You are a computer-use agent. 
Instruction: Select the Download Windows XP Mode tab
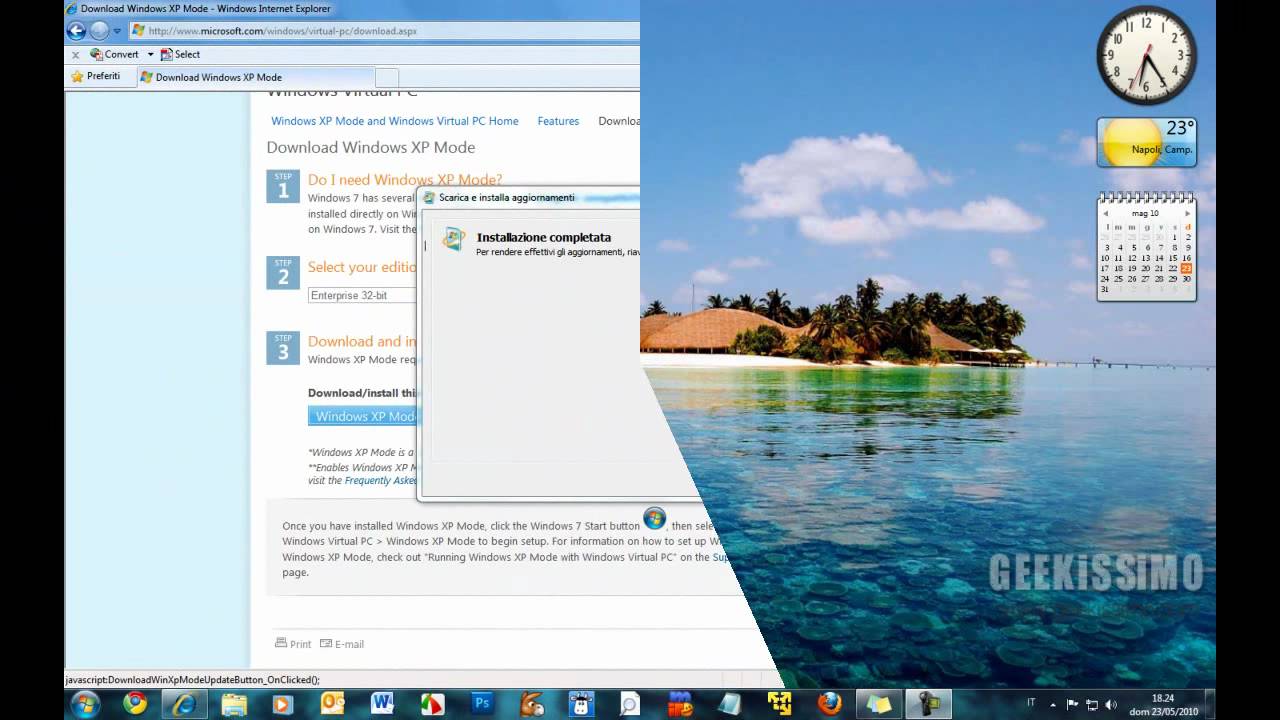255,77
